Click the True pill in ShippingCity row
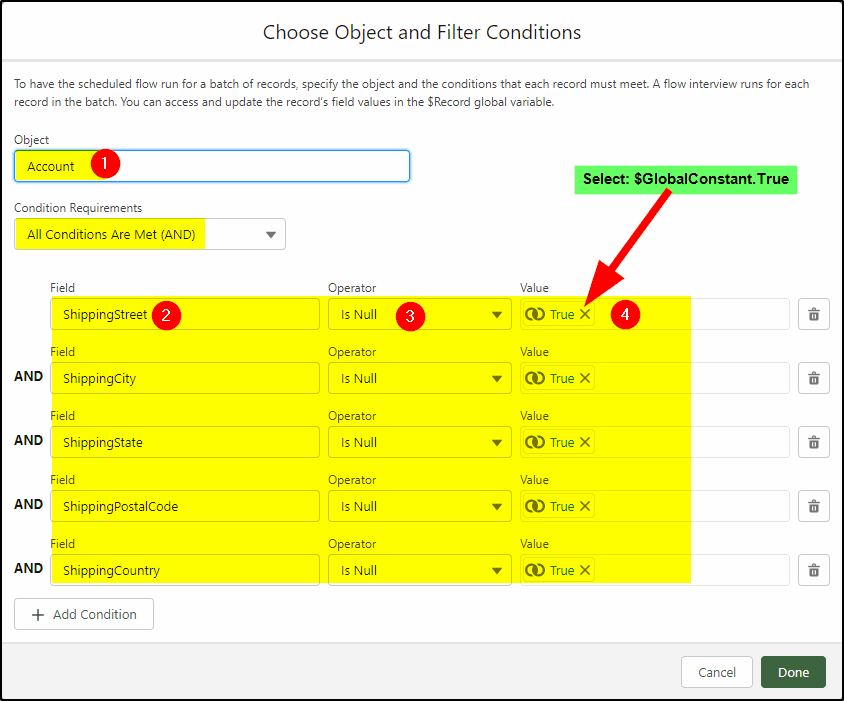Screen dimensions: 844x701 [558, 378]
